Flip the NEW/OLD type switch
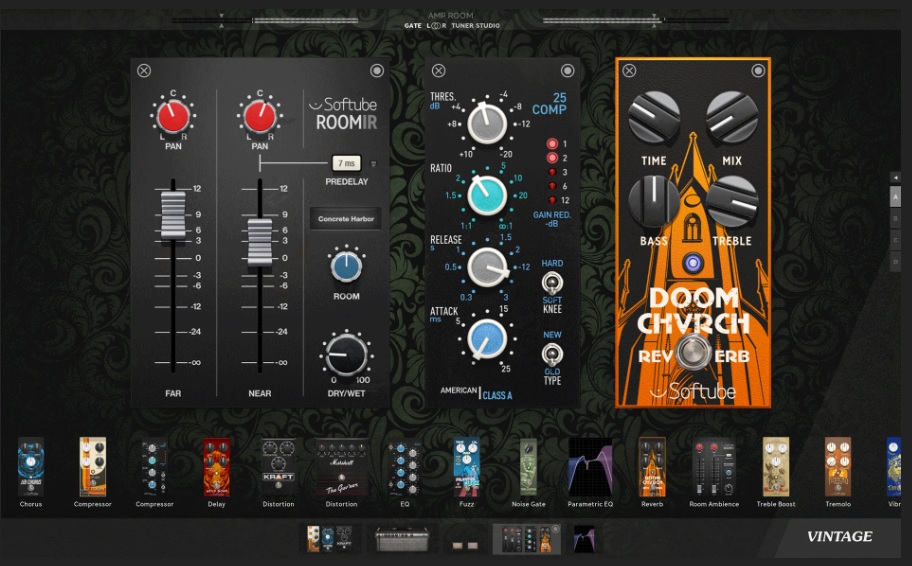Screen dimensions: 912x566 551,354
